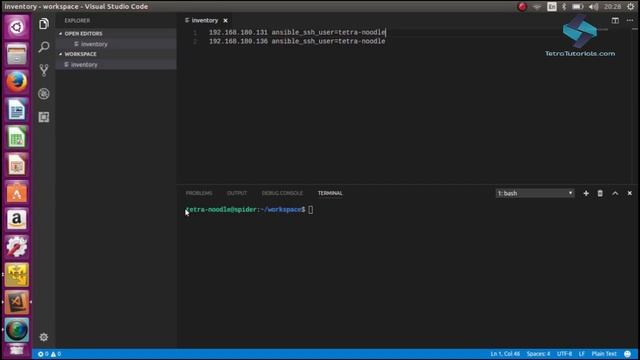Viewport: 640px width, 360px height.
Task: Open Amazon from the launcher
Action: pos(17,220)
